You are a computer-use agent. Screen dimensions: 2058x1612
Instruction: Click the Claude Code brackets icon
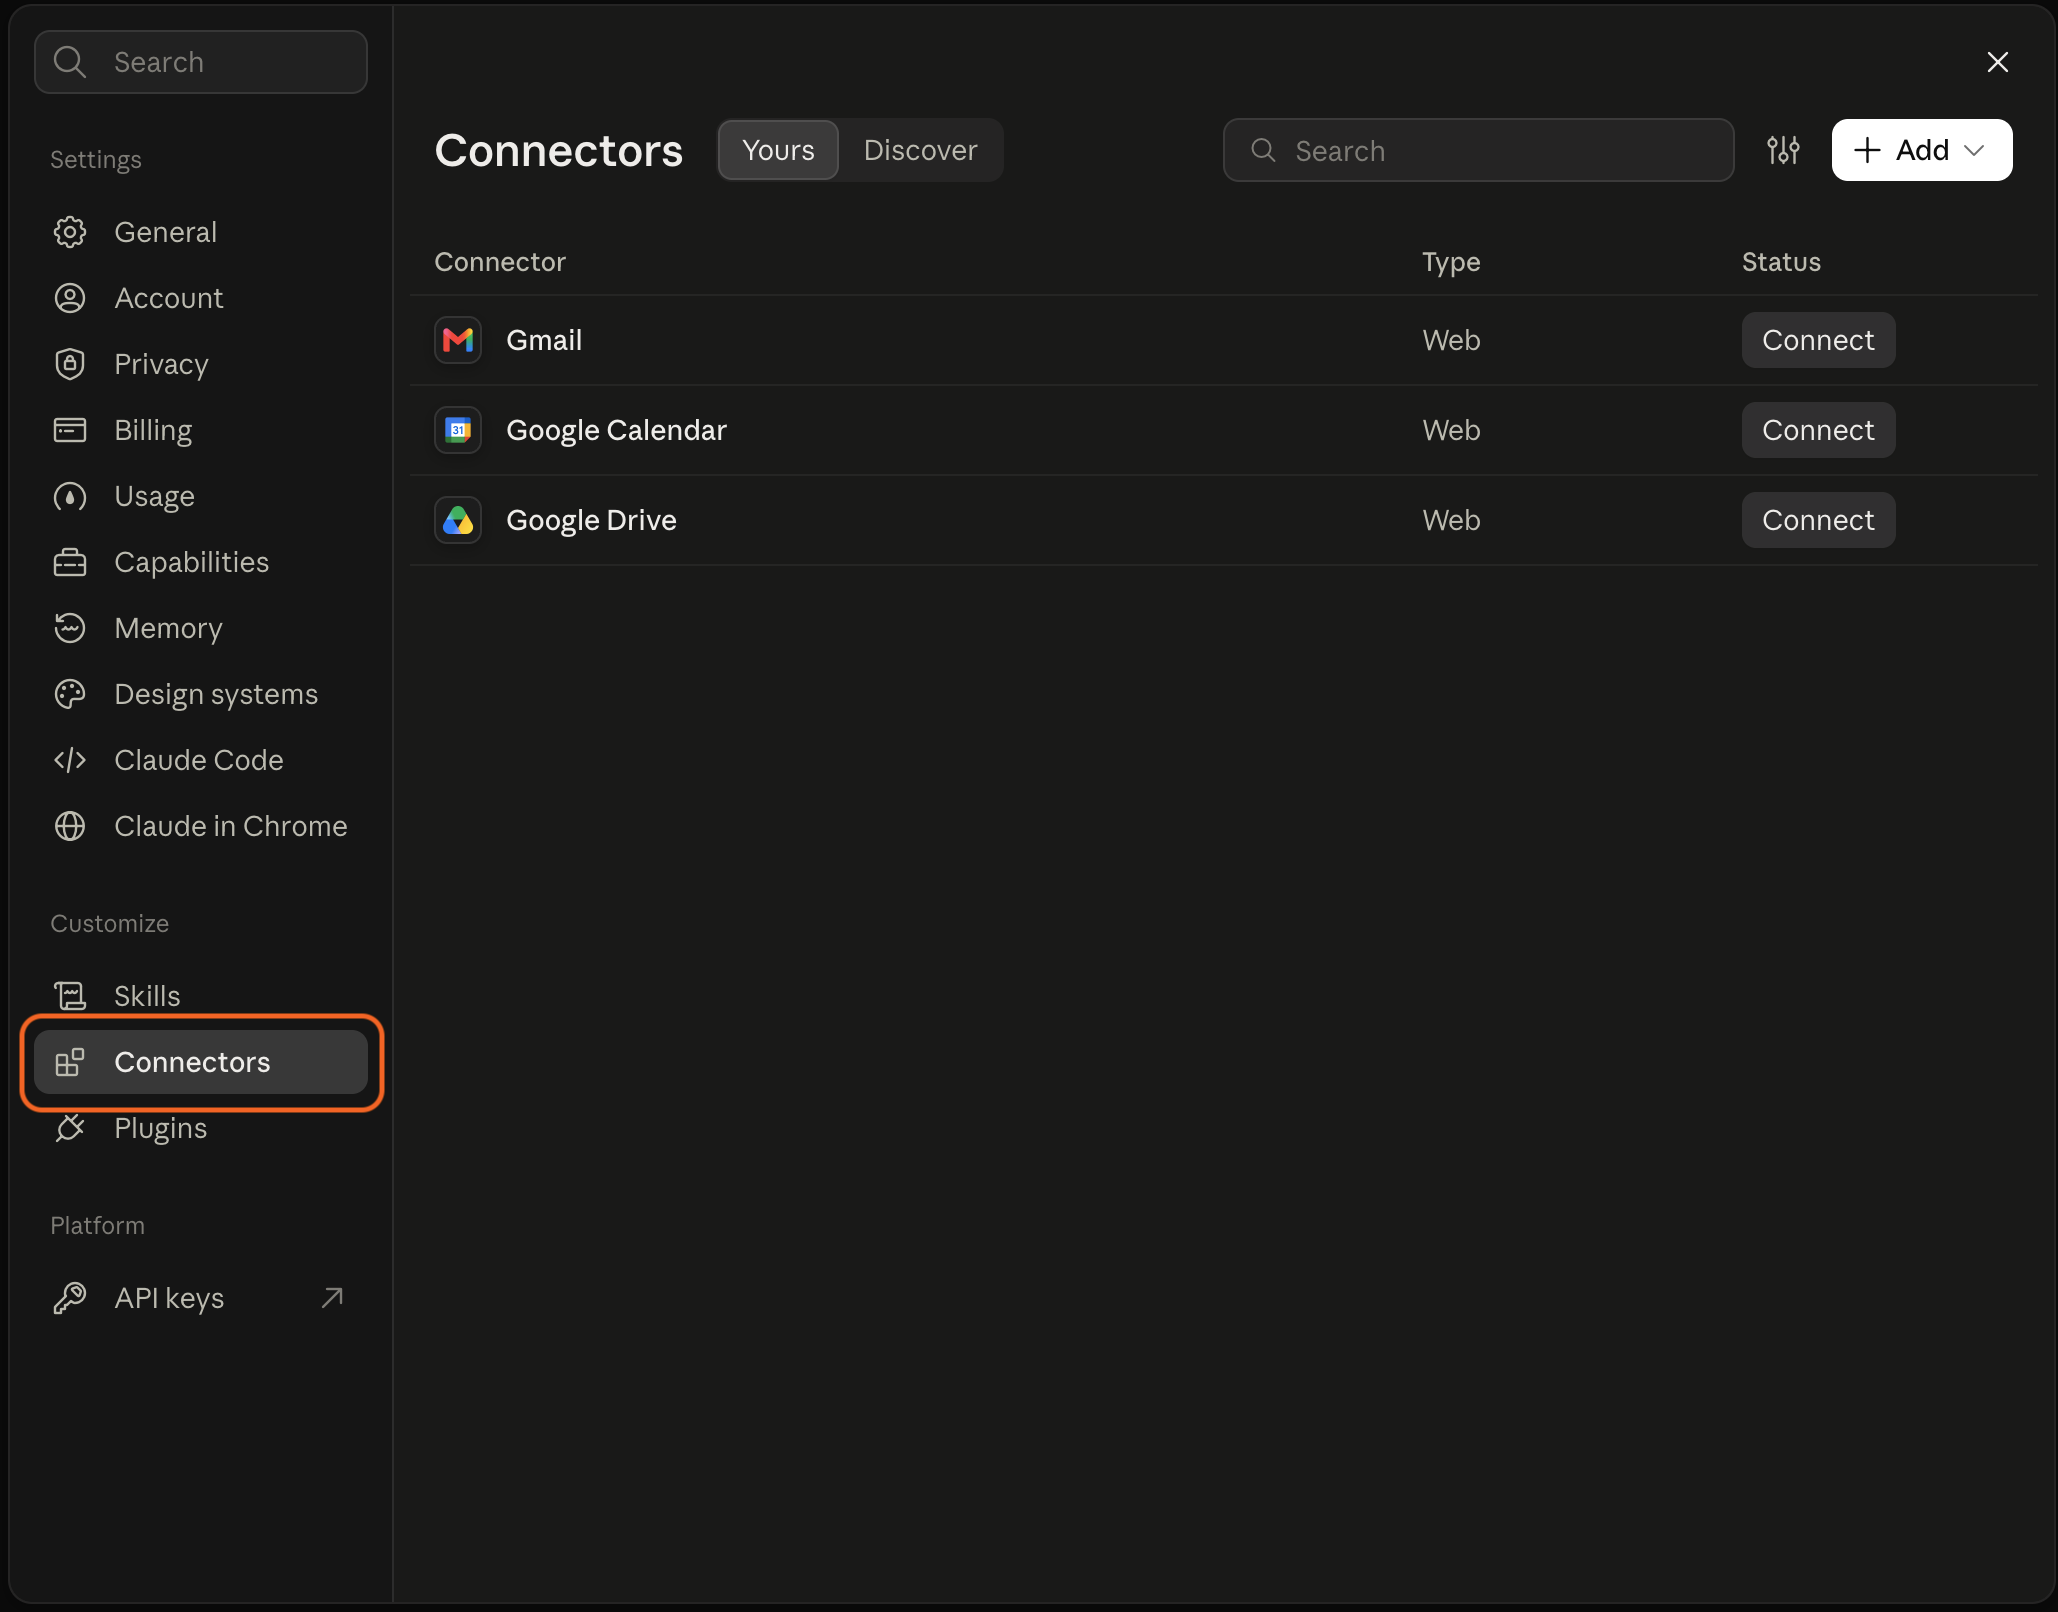pos(70,760)
